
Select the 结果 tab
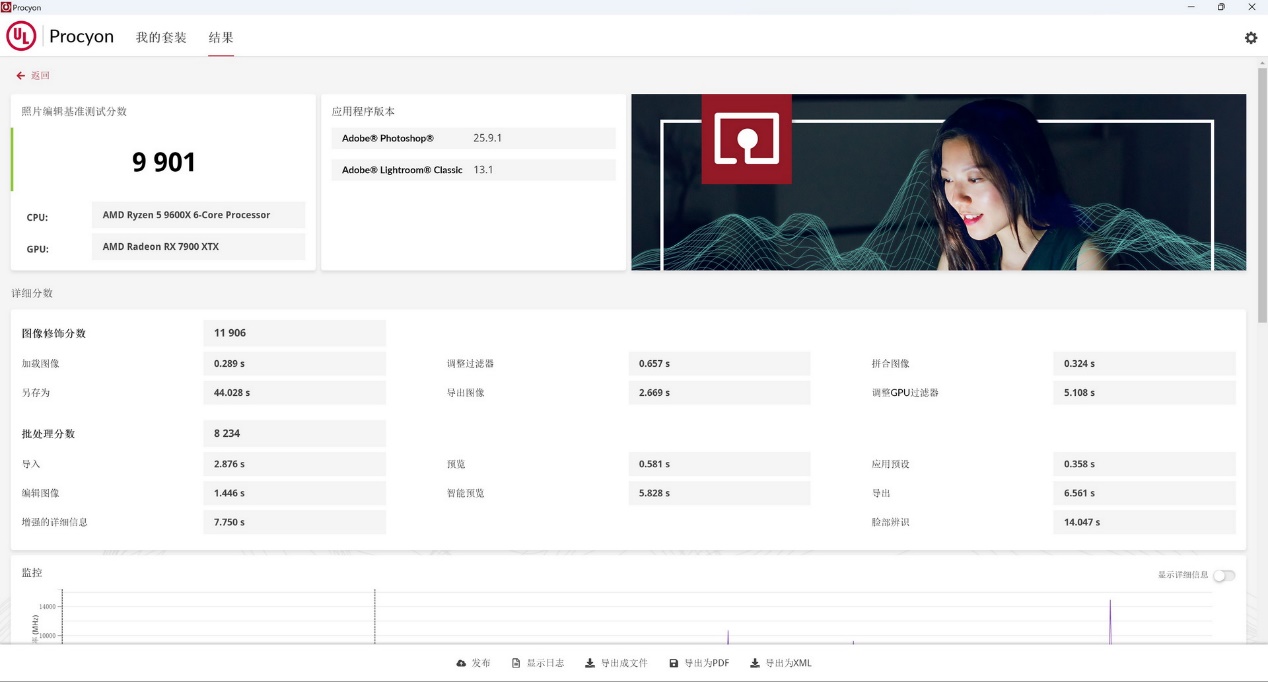point(221,38)
